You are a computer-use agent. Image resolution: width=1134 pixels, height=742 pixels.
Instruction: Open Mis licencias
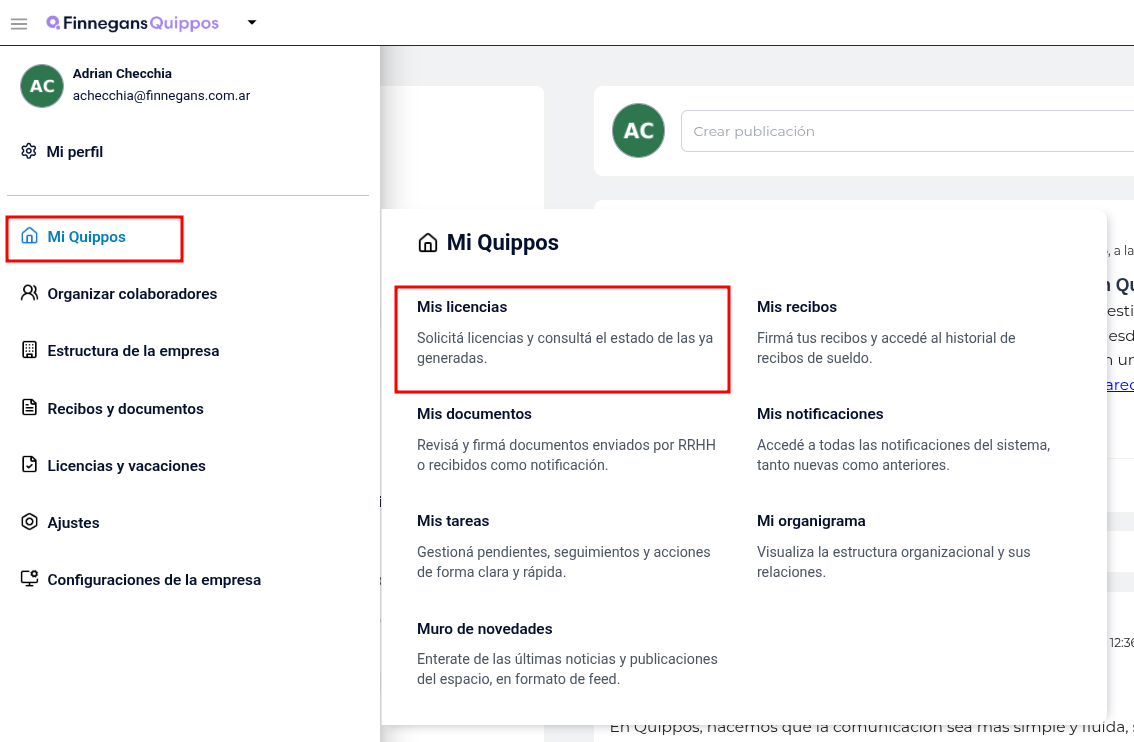pyautogui.click(x=461, y=307)
